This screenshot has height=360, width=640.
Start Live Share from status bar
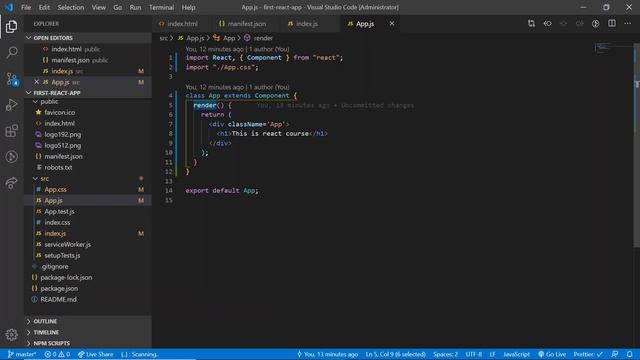(96, 354)
